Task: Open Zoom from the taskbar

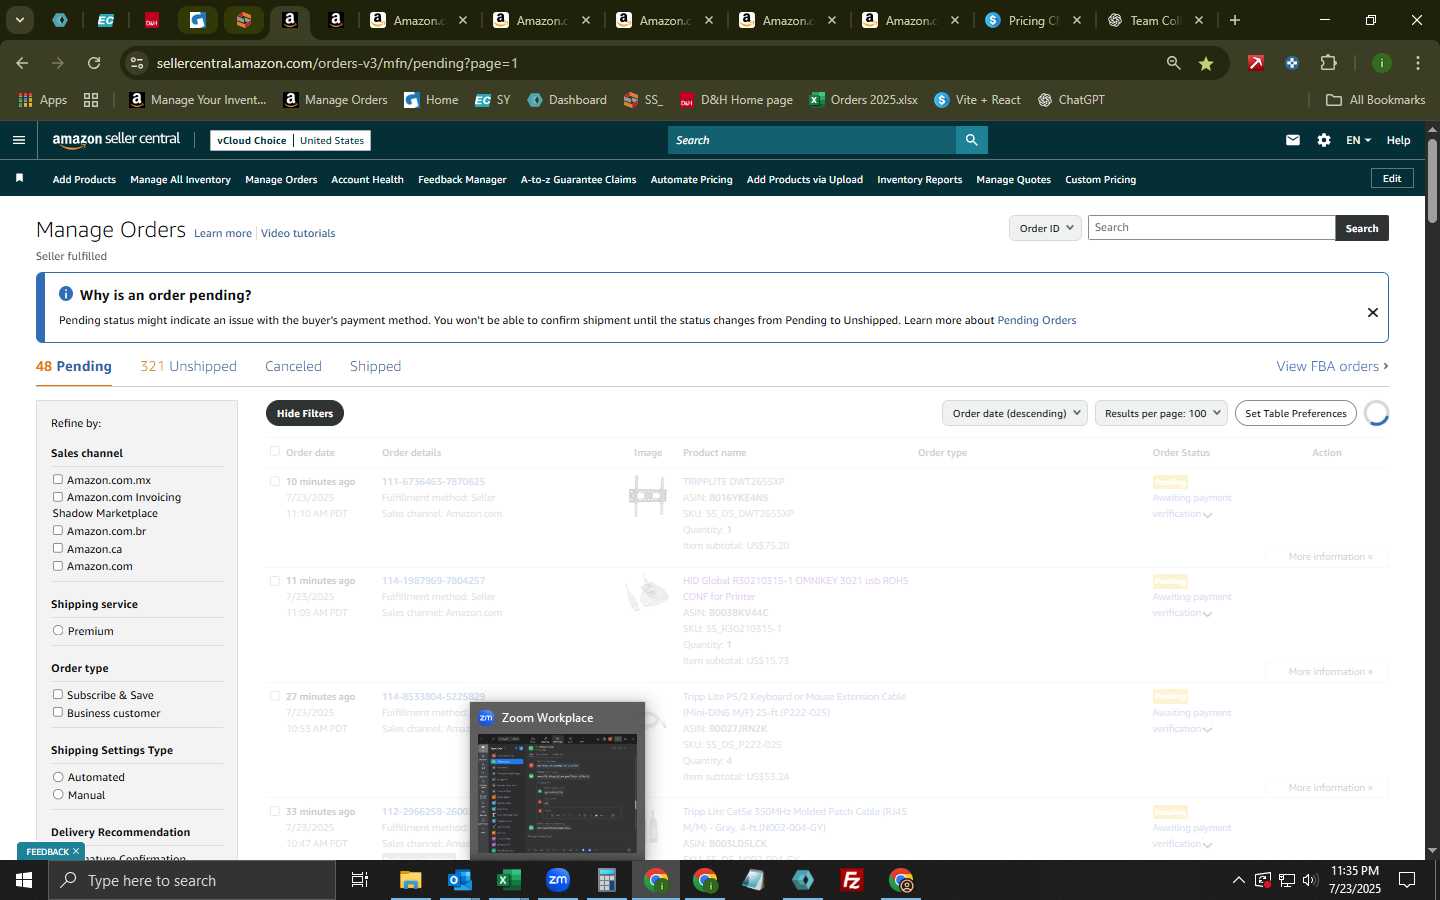Action: tap(558, 880)
